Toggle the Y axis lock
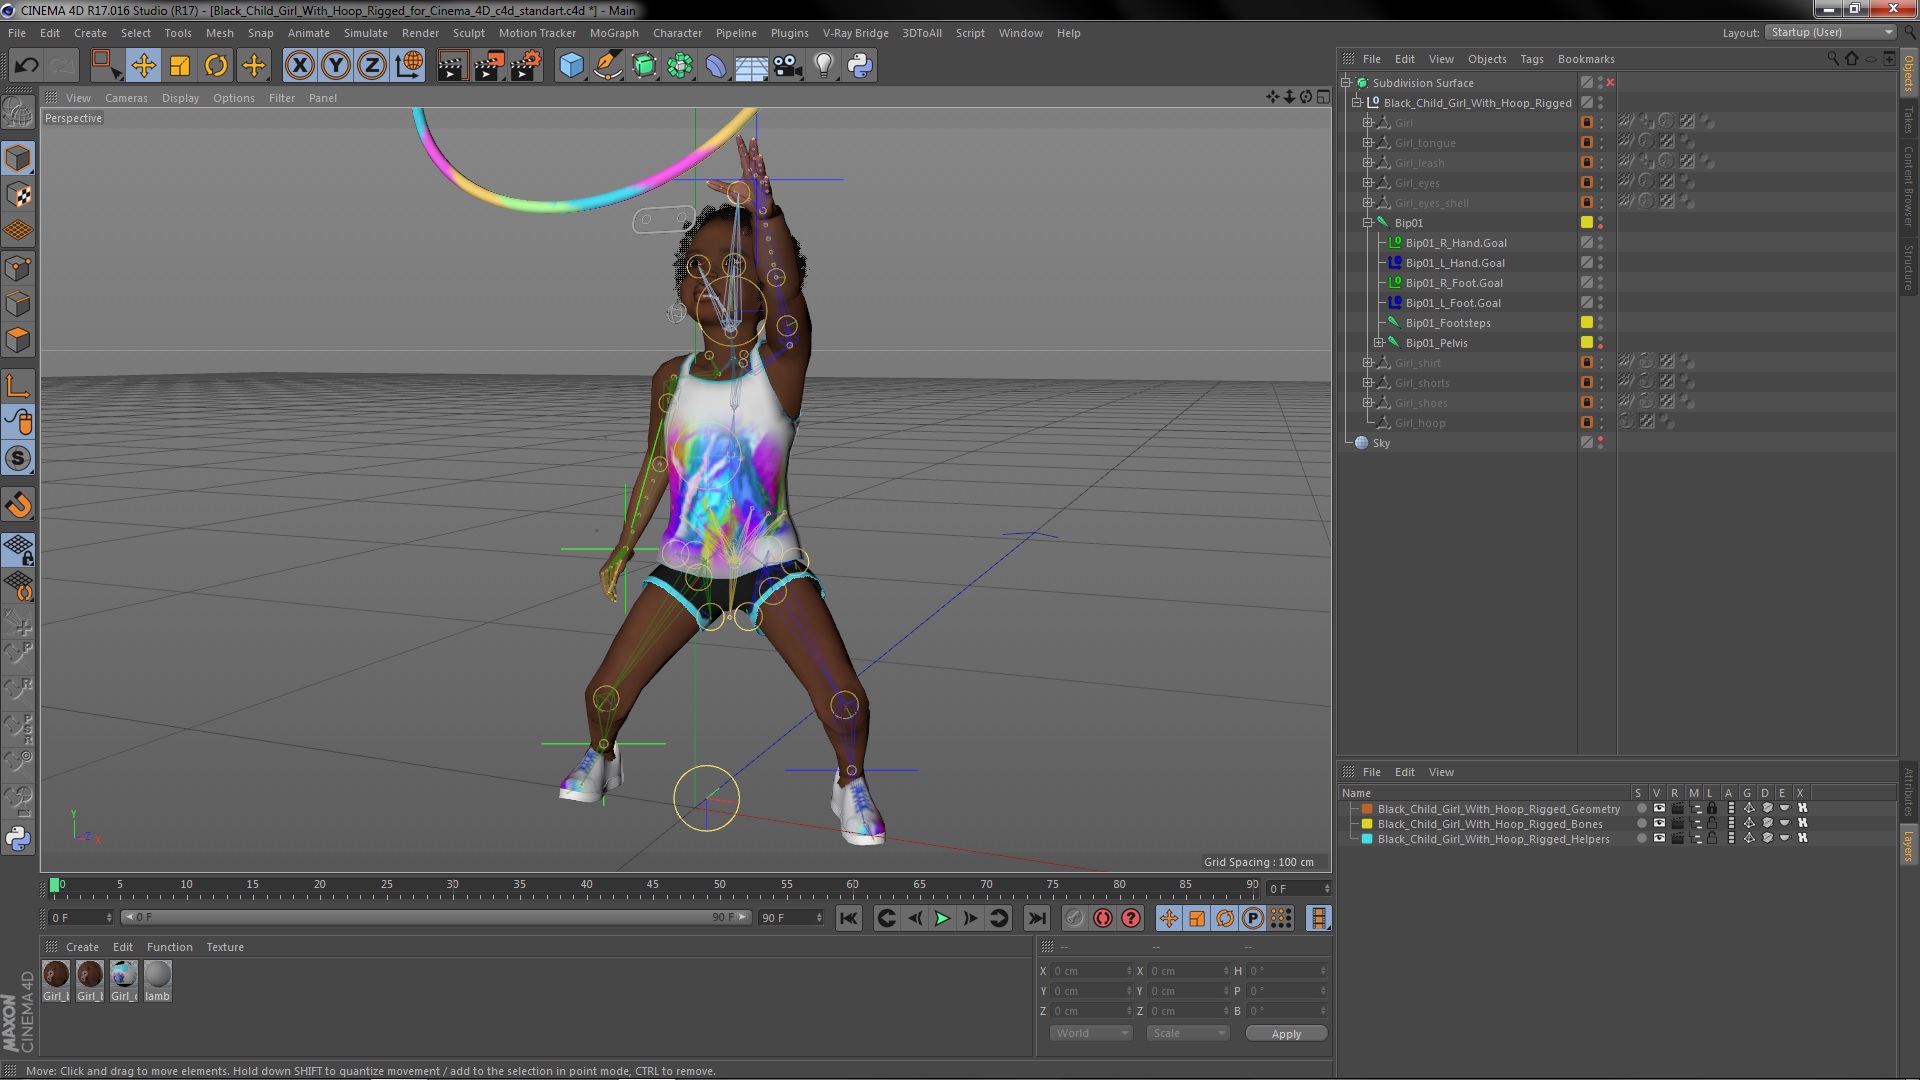The height and width of the screenshot is (1080, 1920). 336,66
